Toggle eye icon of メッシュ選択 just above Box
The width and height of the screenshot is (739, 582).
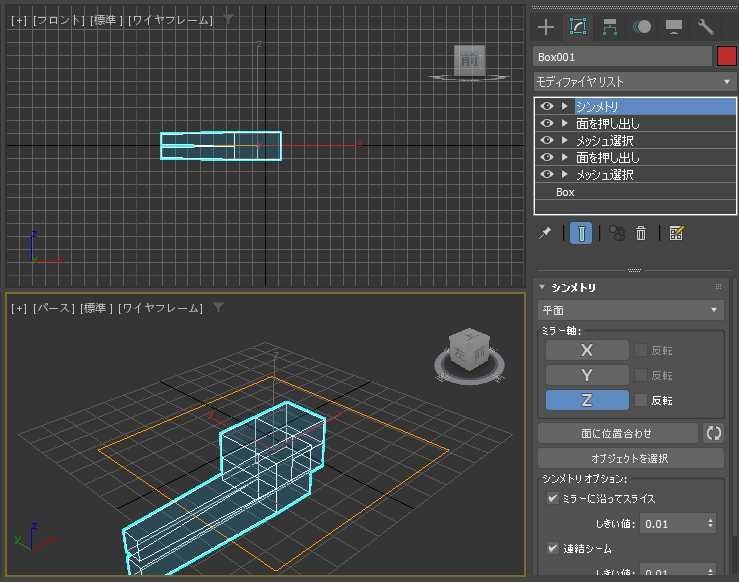pyautogui.click(x=547, y=174)
